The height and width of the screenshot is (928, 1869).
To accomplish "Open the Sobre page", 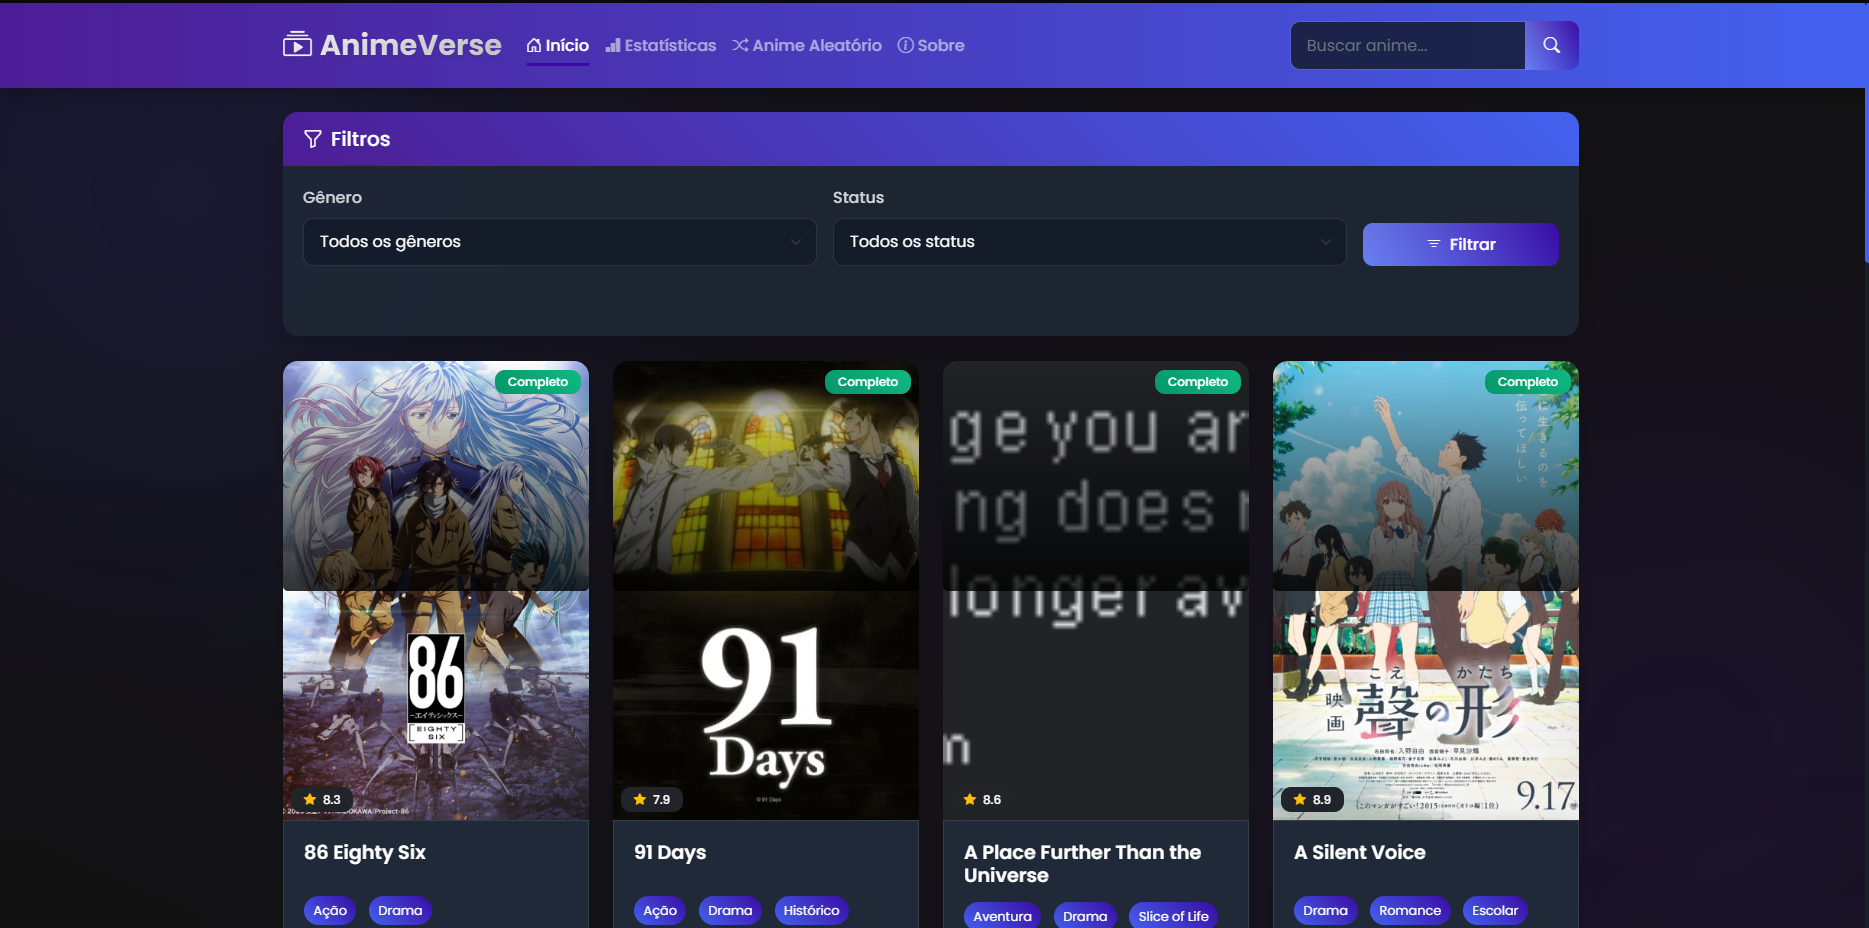I will click(x=931, y=45).
